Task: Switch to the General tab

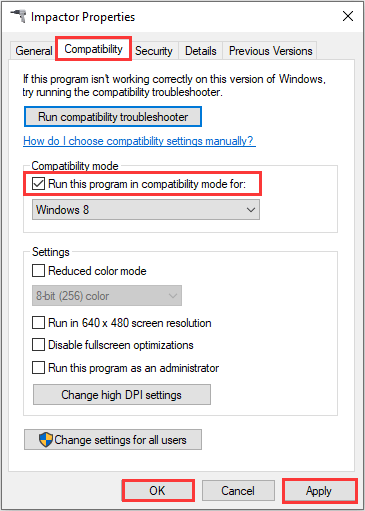Action: [x=33, y=51]
